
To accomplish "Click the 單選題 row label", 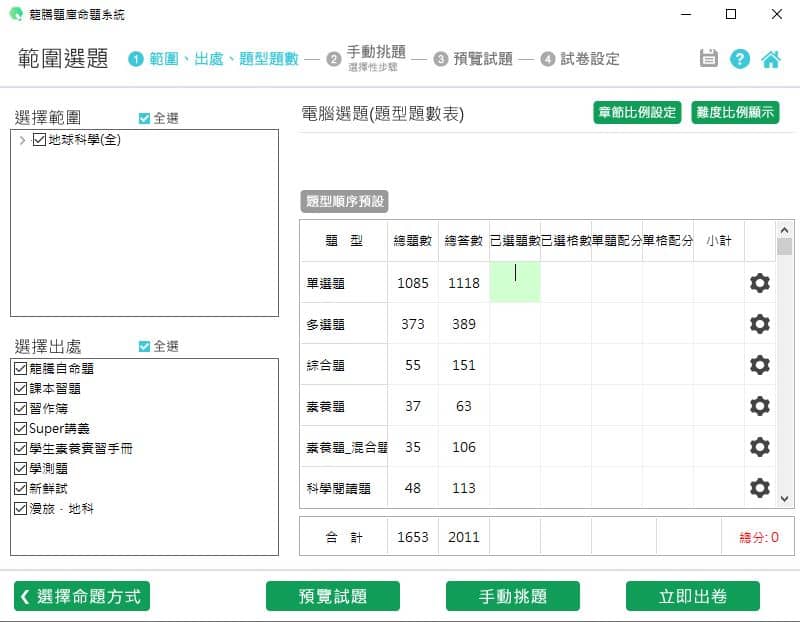I will point(326,283).
